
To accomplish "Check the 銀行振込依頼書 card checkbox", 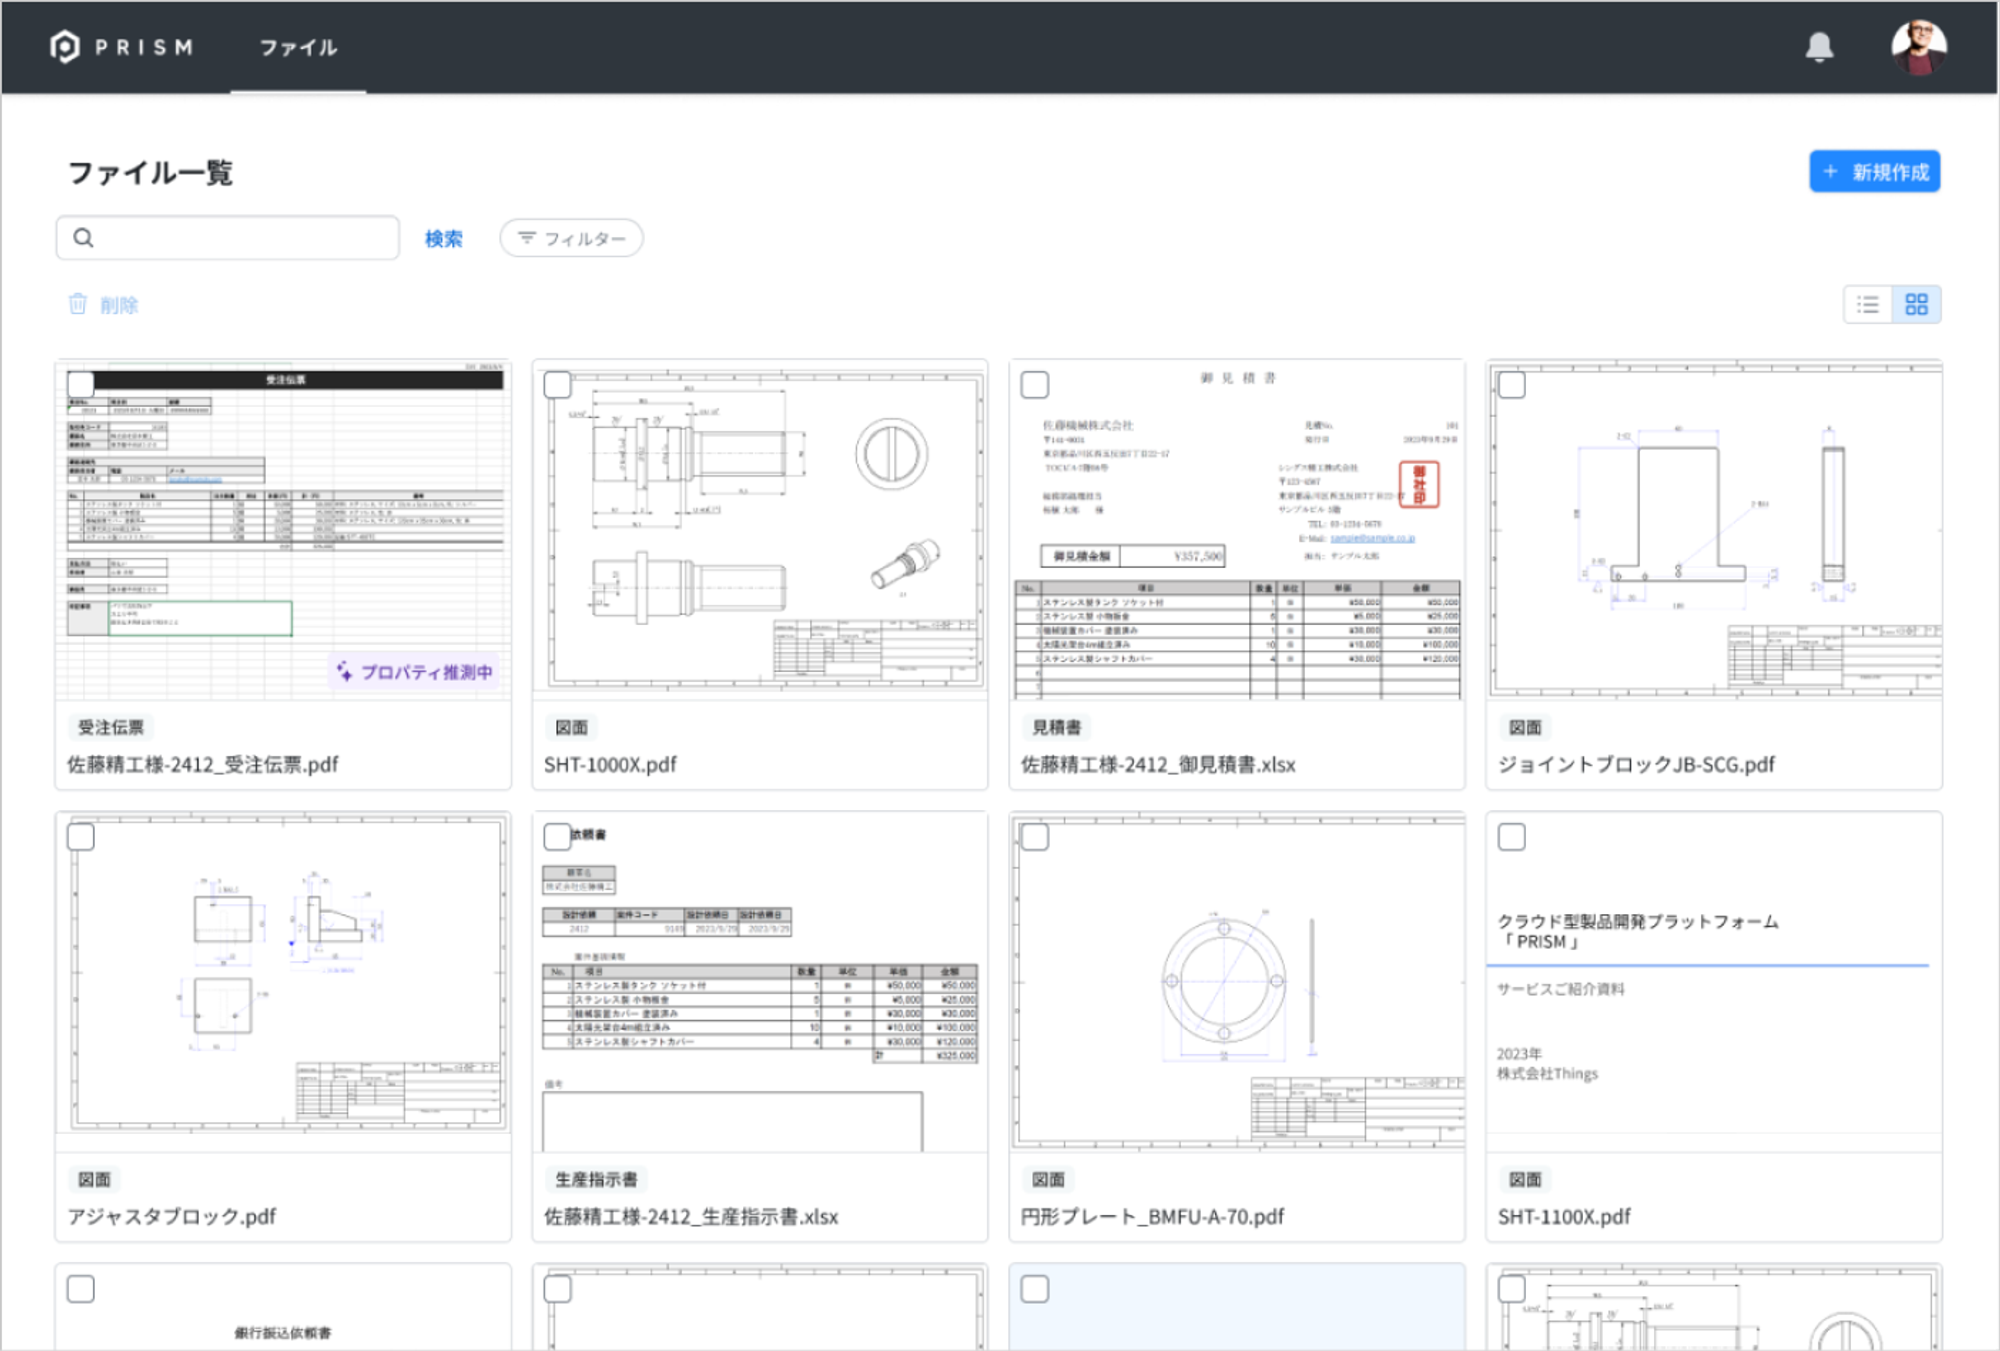I will pos(81,1289).
